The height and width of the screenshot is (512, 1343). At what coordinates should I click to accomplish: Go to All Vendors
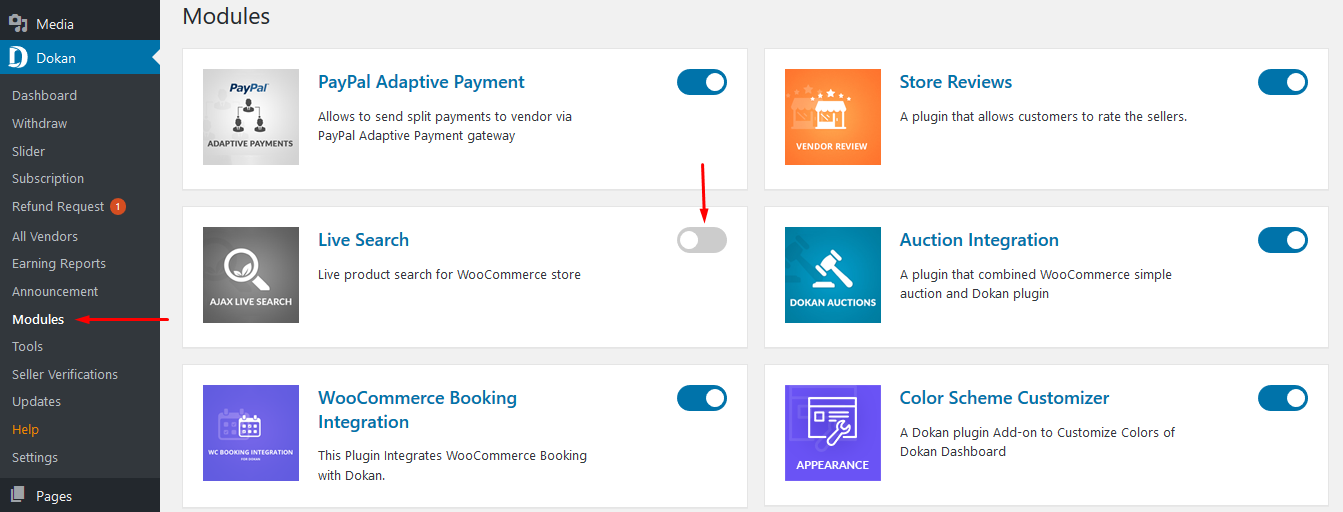45,237
